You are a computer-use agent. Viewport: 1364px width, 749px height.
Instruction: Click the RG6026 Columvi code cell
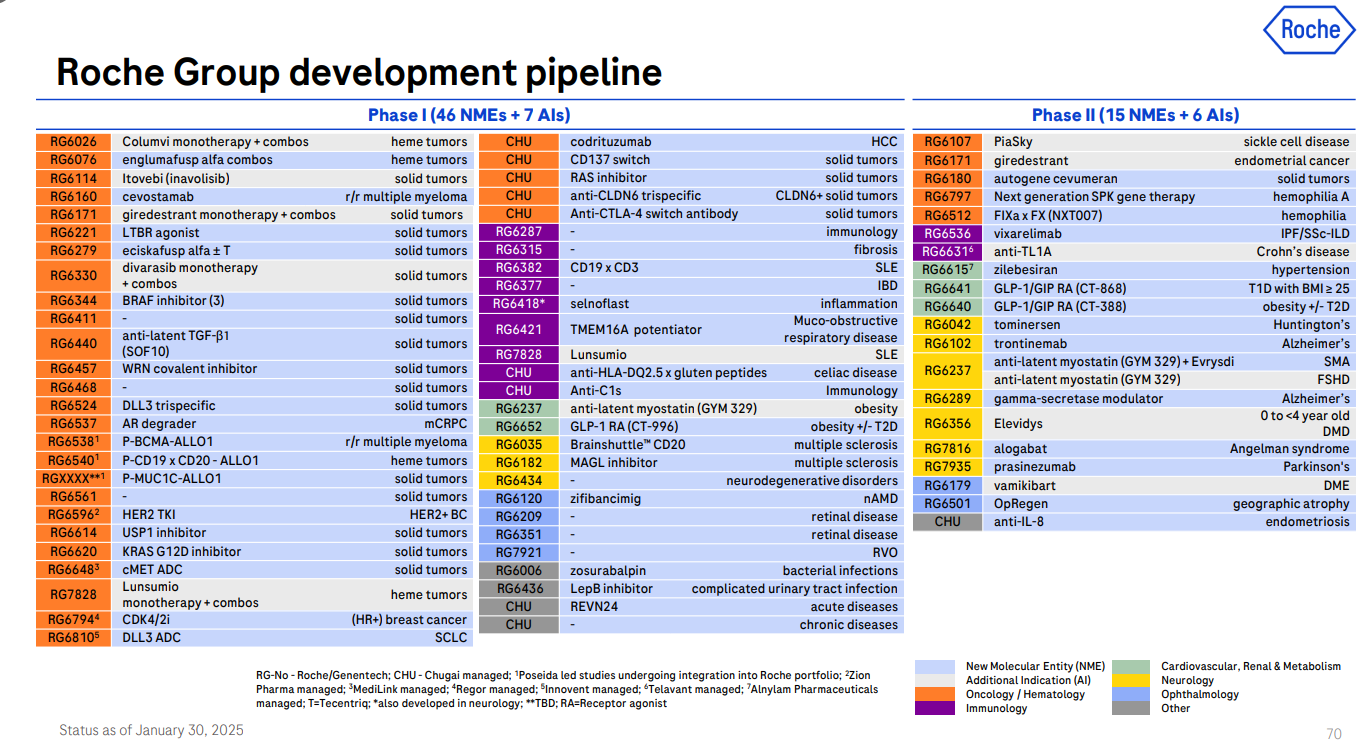74,142
